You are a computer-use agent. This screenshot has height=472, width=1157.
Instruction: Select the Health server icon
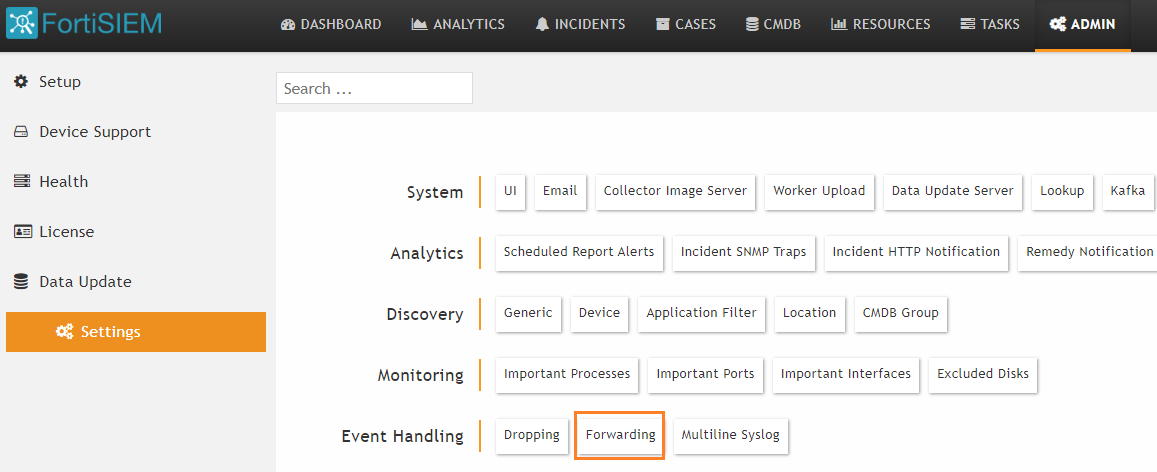tap(21, 181)
